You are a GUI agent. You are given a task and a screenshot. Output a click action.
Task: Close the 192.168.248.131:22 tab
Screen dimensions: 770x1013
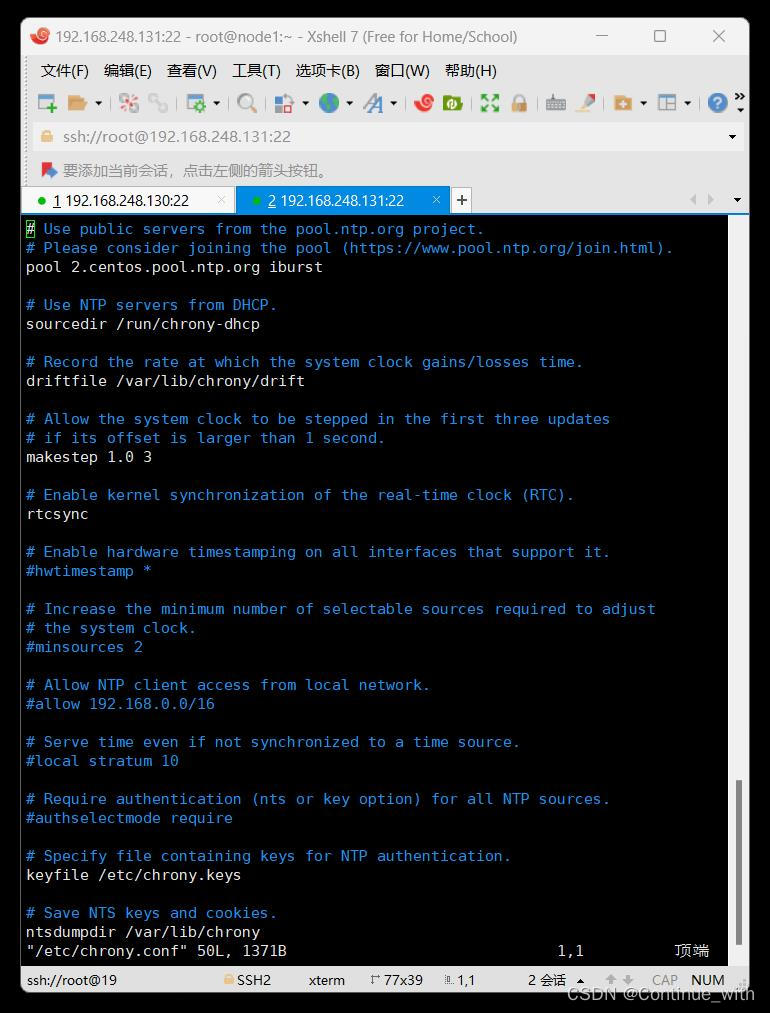click(x=436, y=200)
